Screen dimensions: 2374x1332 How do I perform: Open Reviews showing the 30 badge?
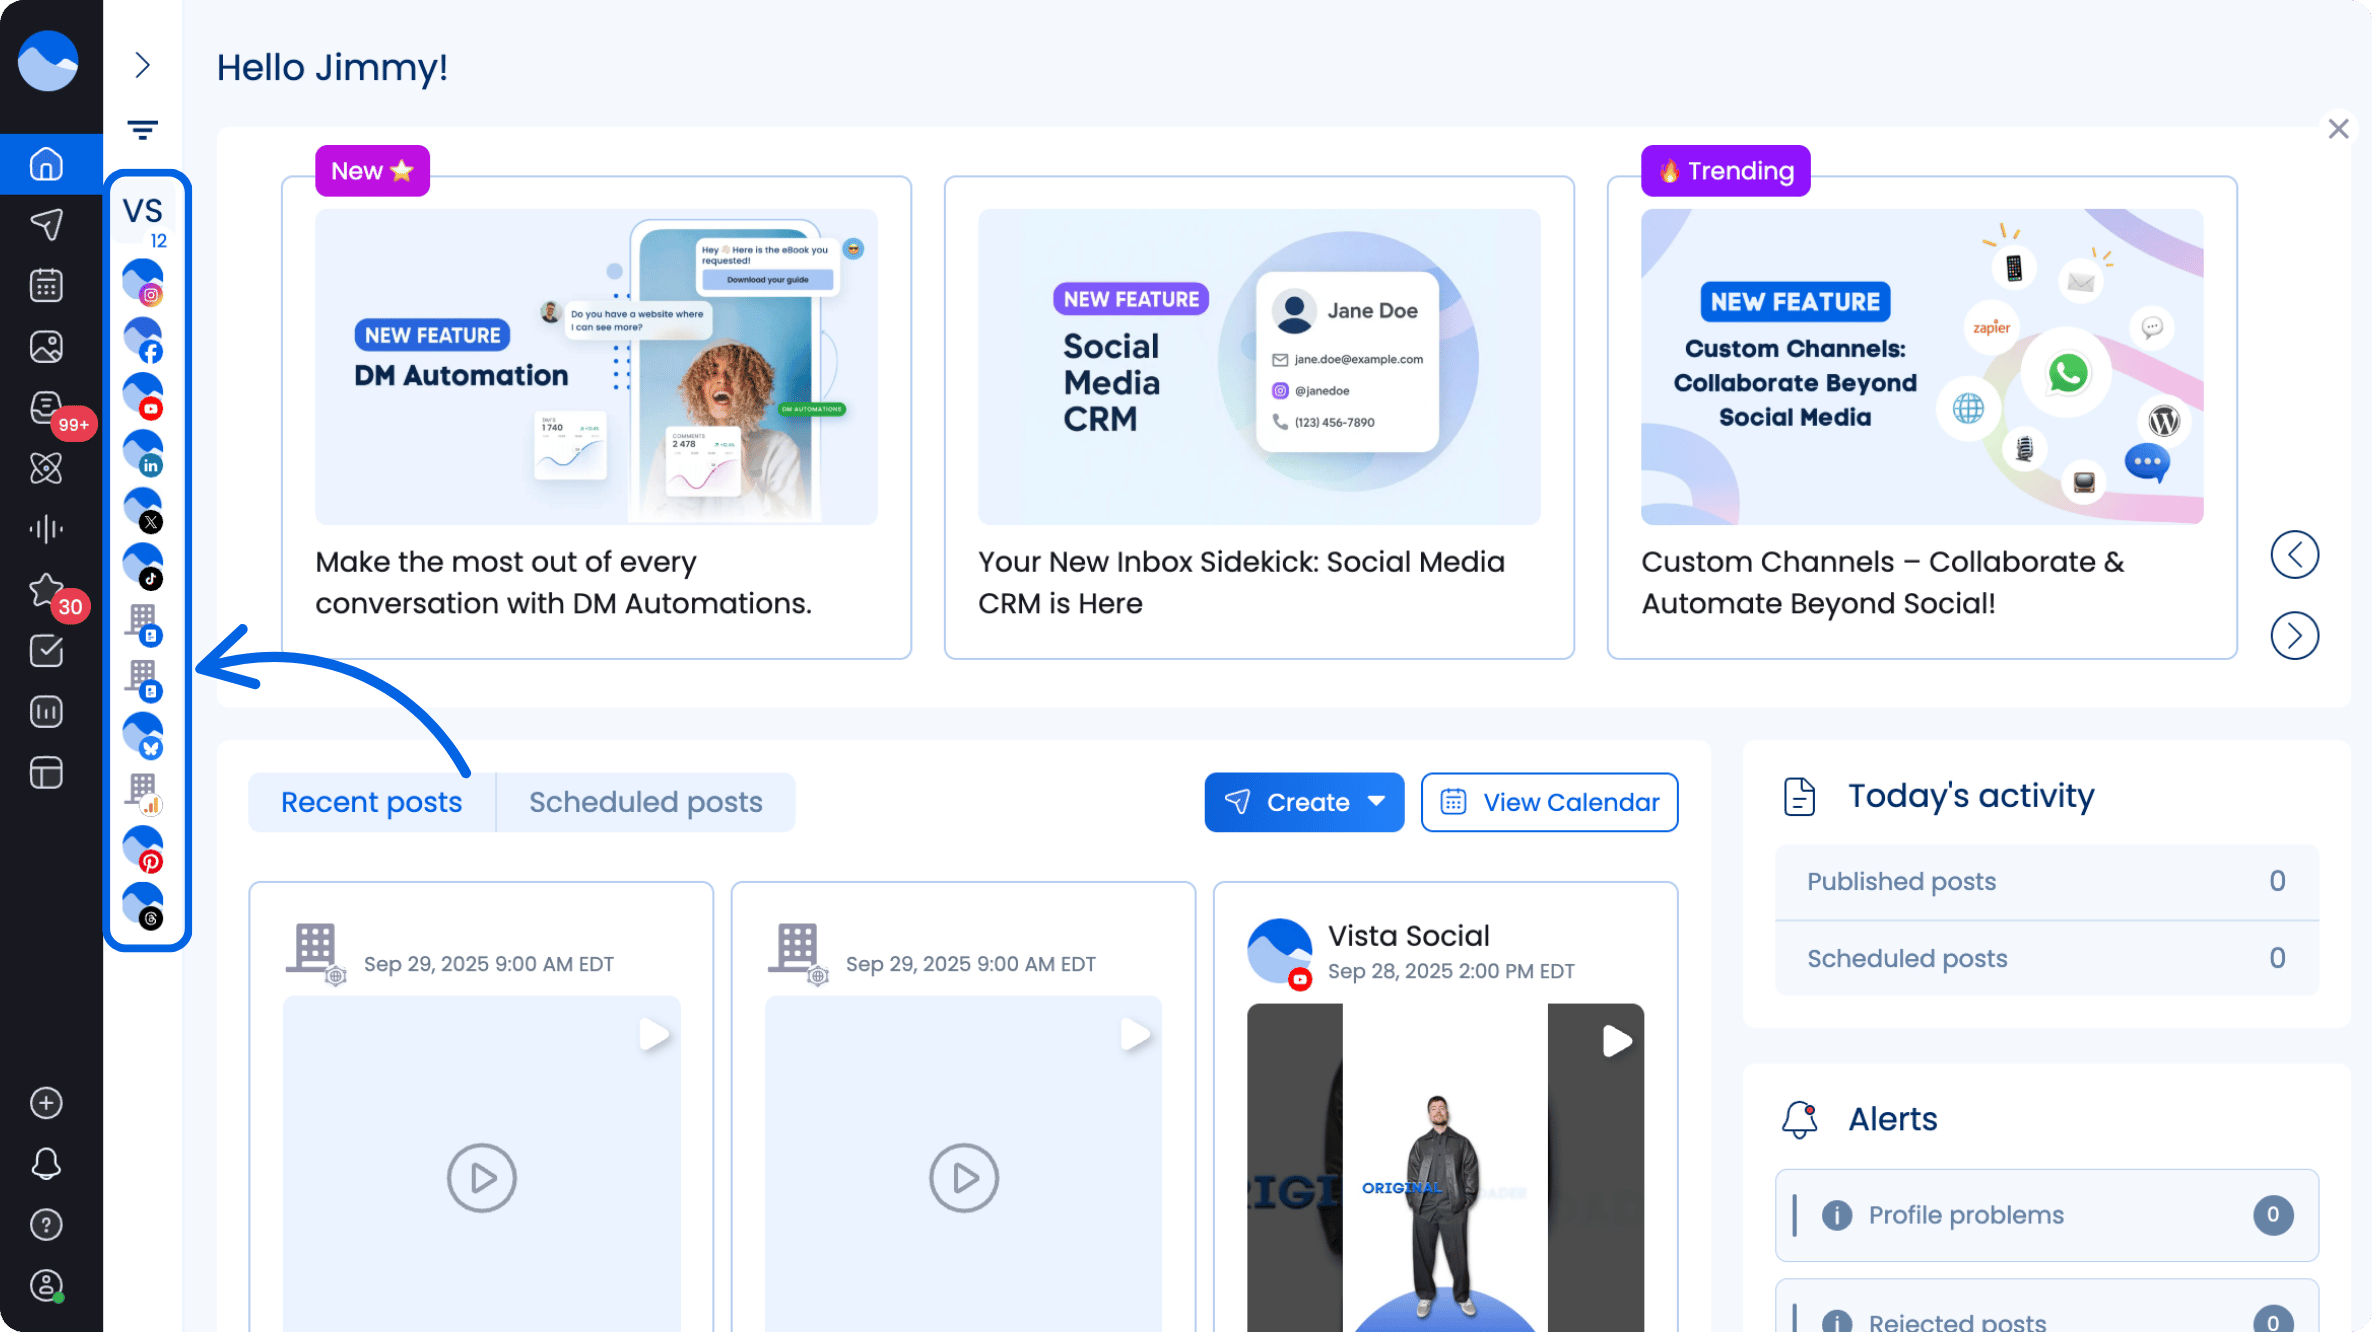click(48, 590)
